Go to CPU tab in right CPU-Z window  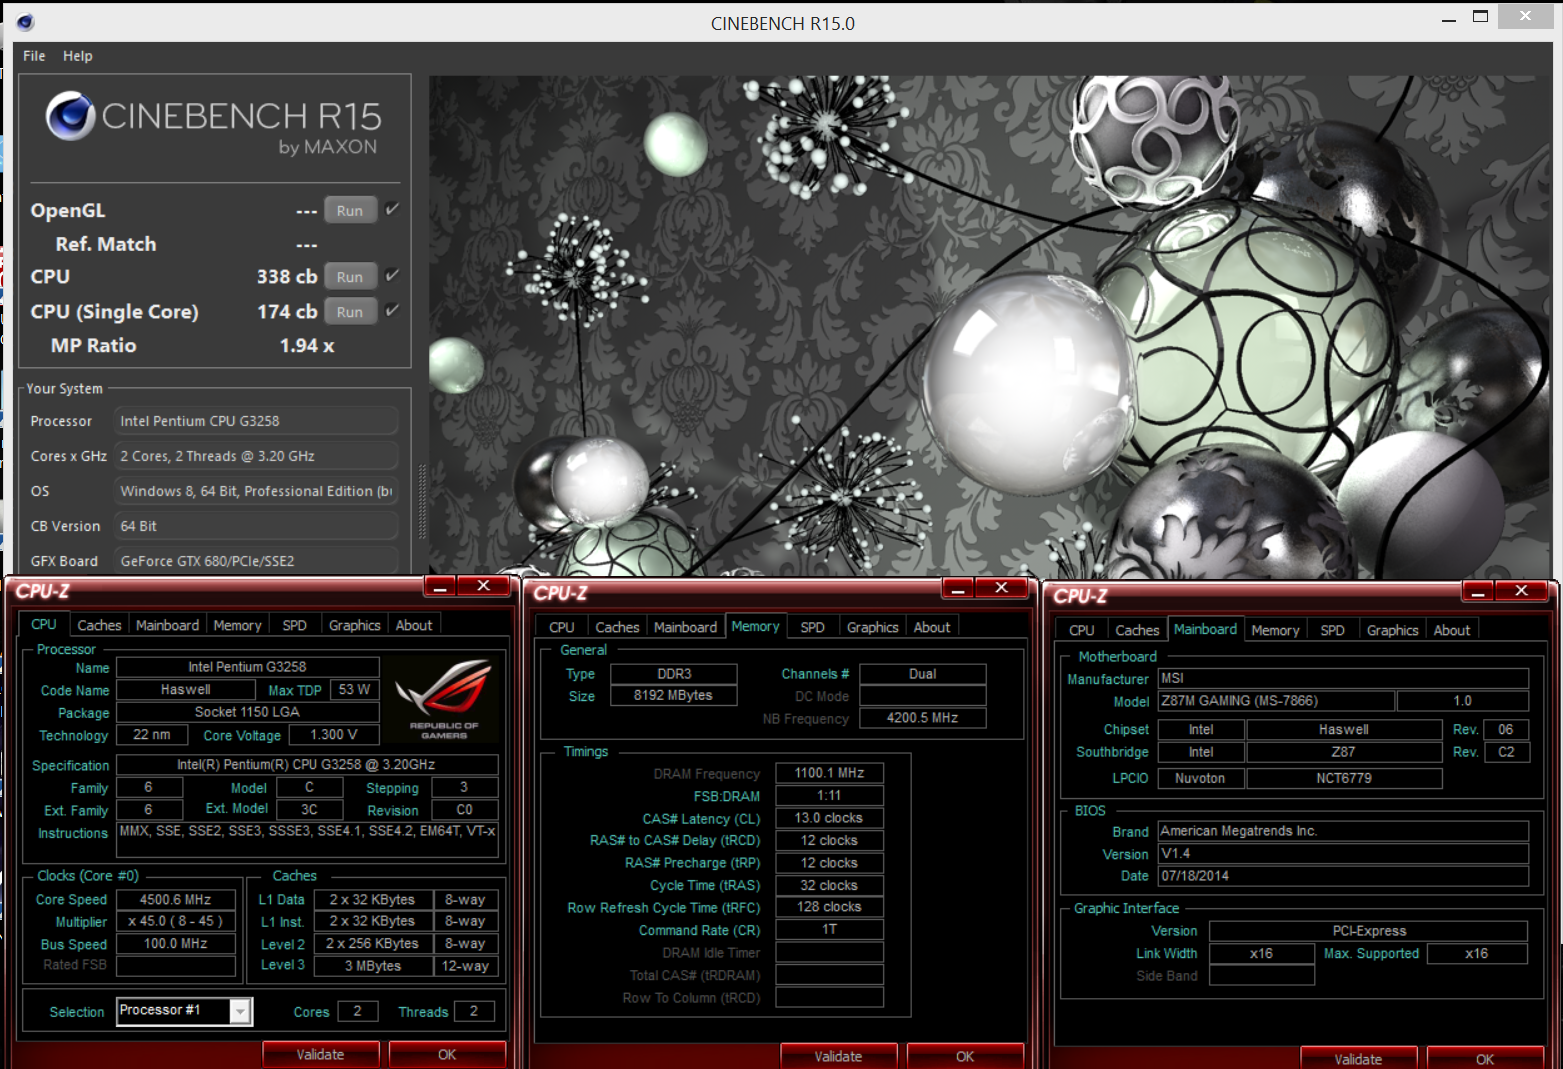[1081, 630]
